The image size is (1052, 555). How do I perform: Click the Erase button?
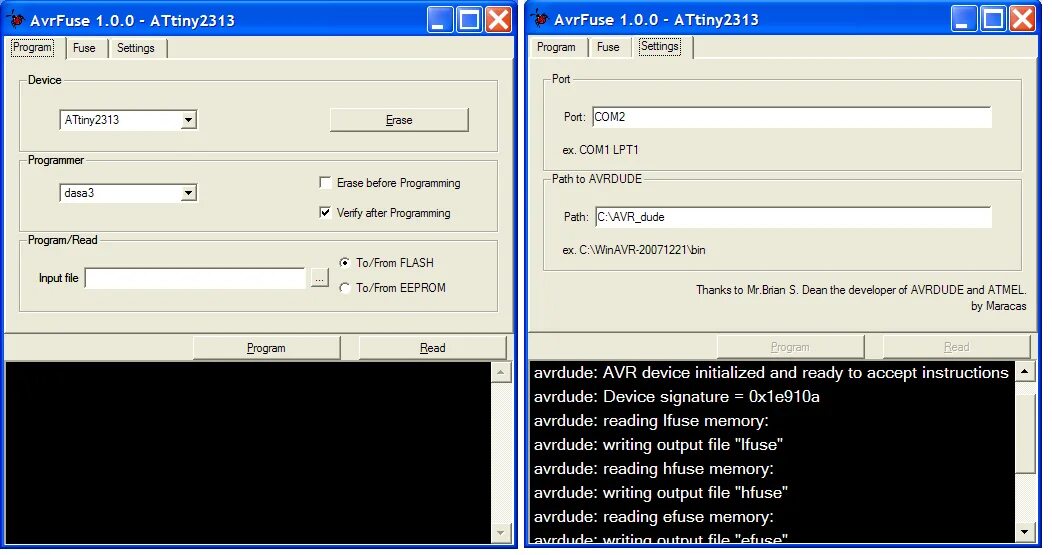[399, 120]
